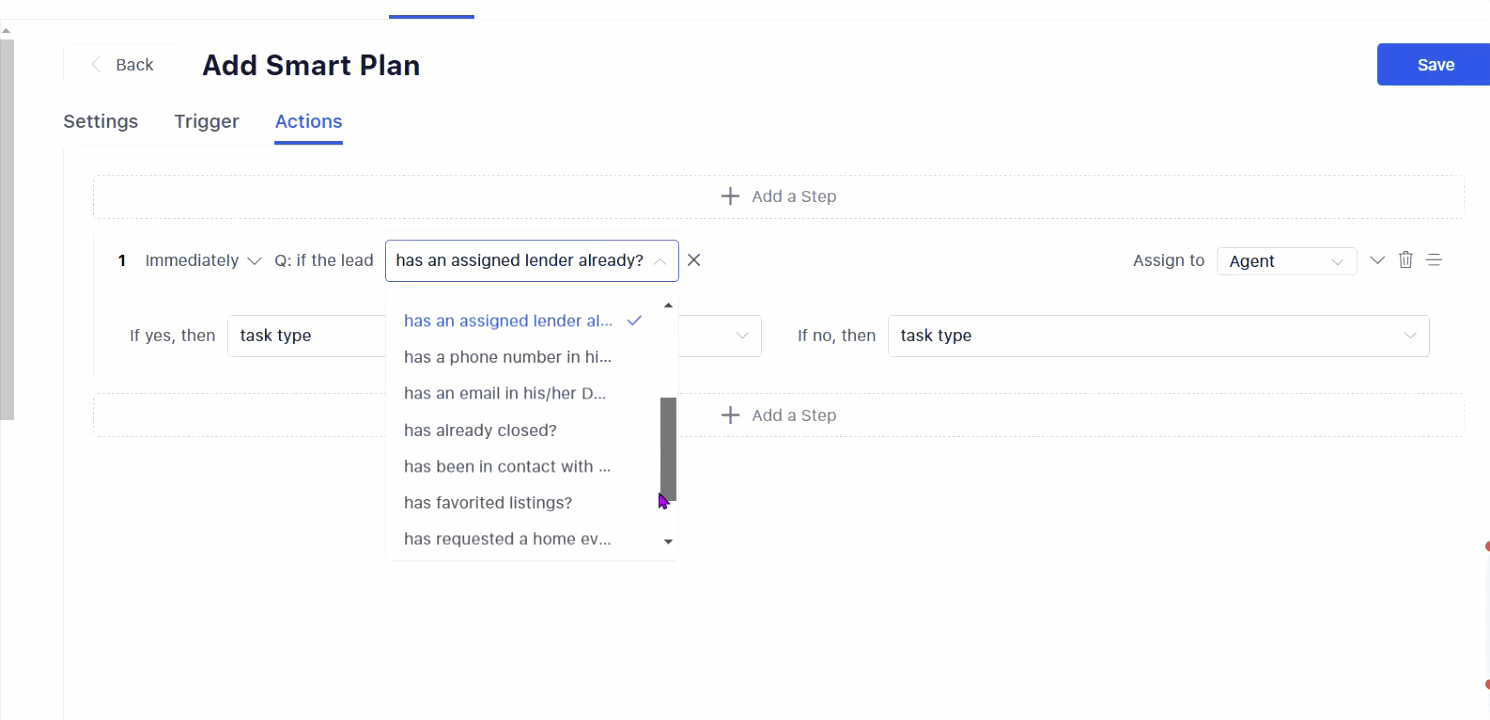Viewport: 1490px width, 720px height.
Task: Open the Immediately timing dropdown
Action: point(203,261)
